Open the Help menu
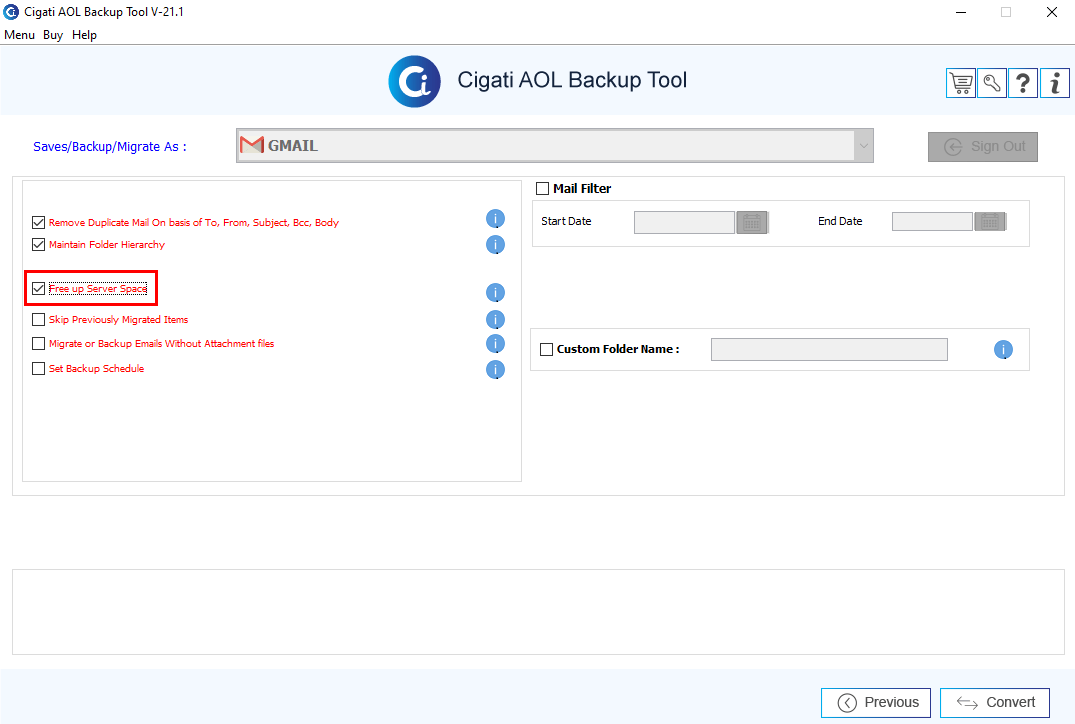Viewport: 1075px width, 724px height. pos(84,35)
